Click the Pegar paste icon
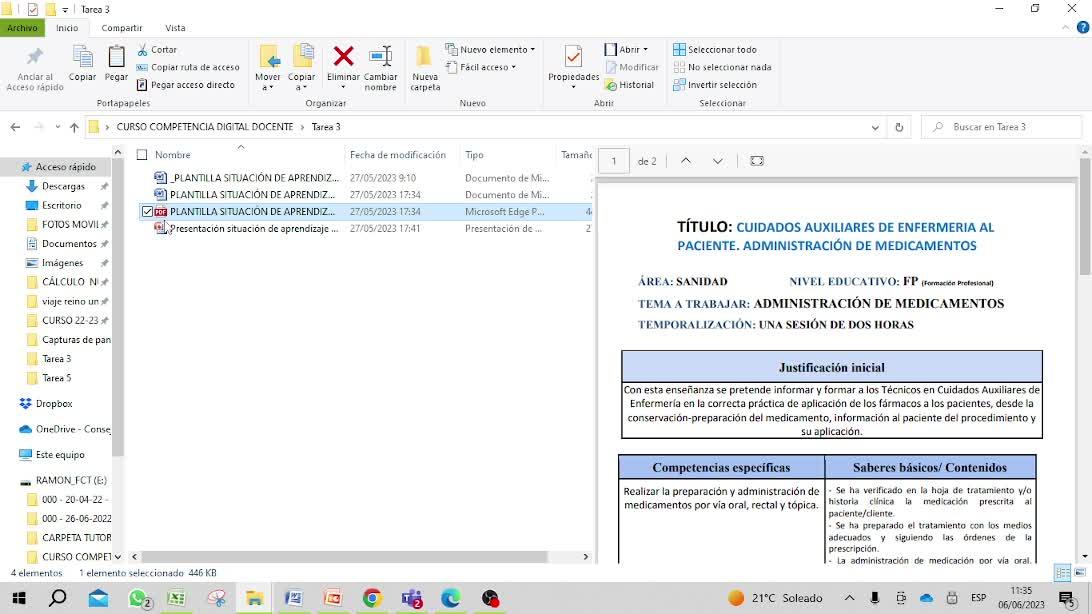The width and height of the screenshot is (1092, 614). tap(117, 57)
